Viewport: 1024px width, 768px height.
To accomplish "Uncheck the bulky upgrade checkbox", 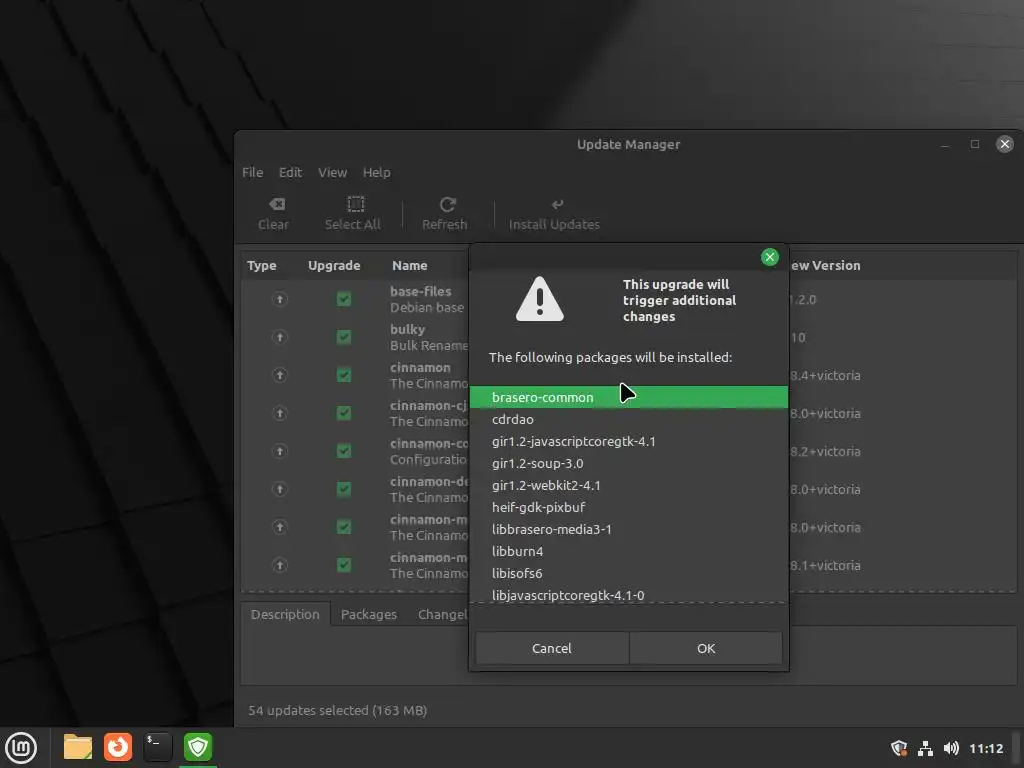I will pyautogui.click(x=344, y=337).
